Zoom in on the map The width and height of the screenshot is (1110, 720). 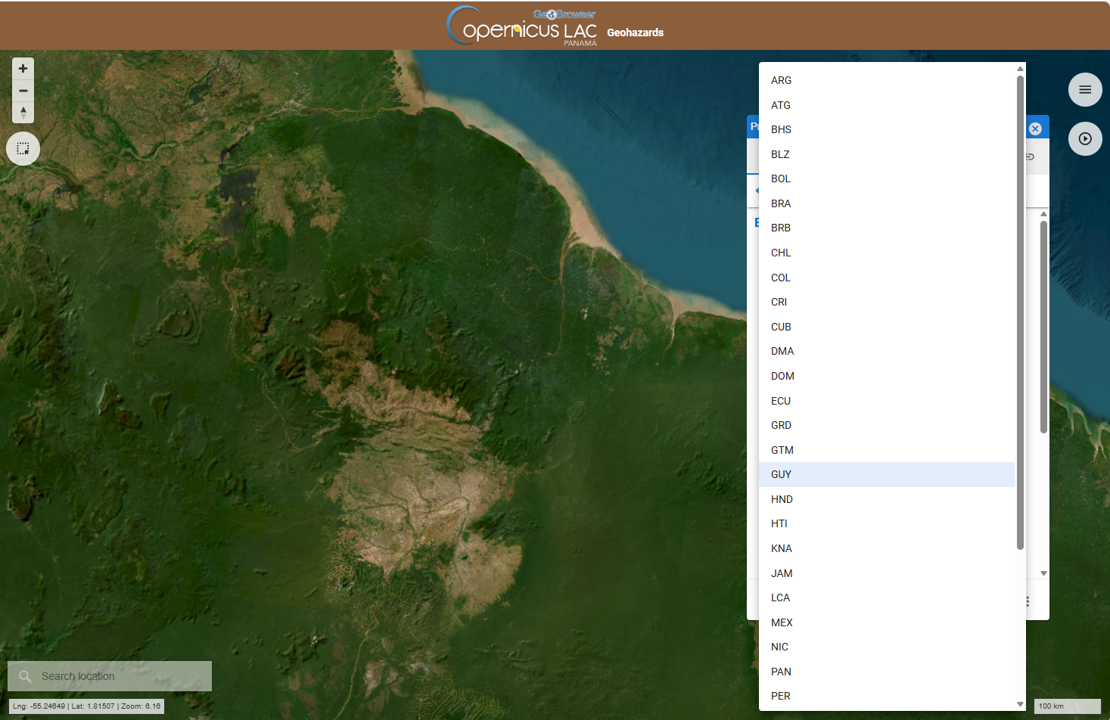(23, 69)
